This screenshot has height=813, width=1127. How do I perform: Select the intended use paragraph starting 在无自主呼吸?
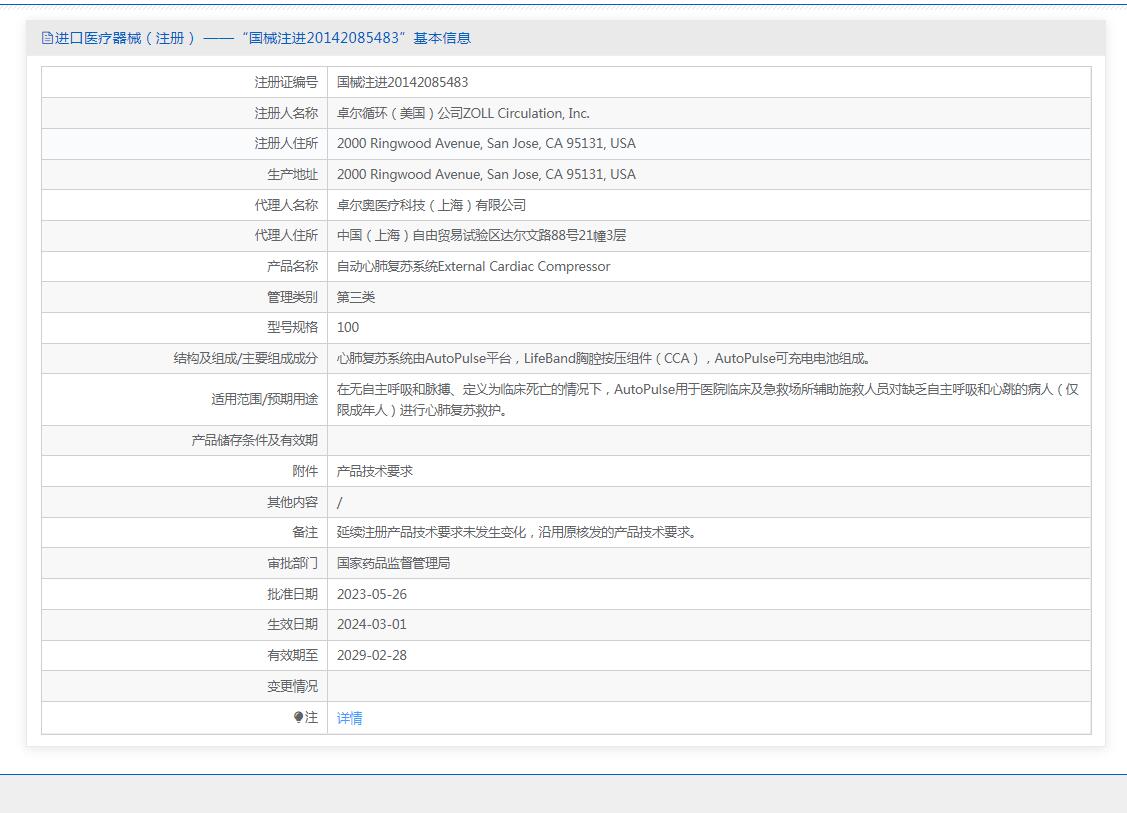[708, 400]
